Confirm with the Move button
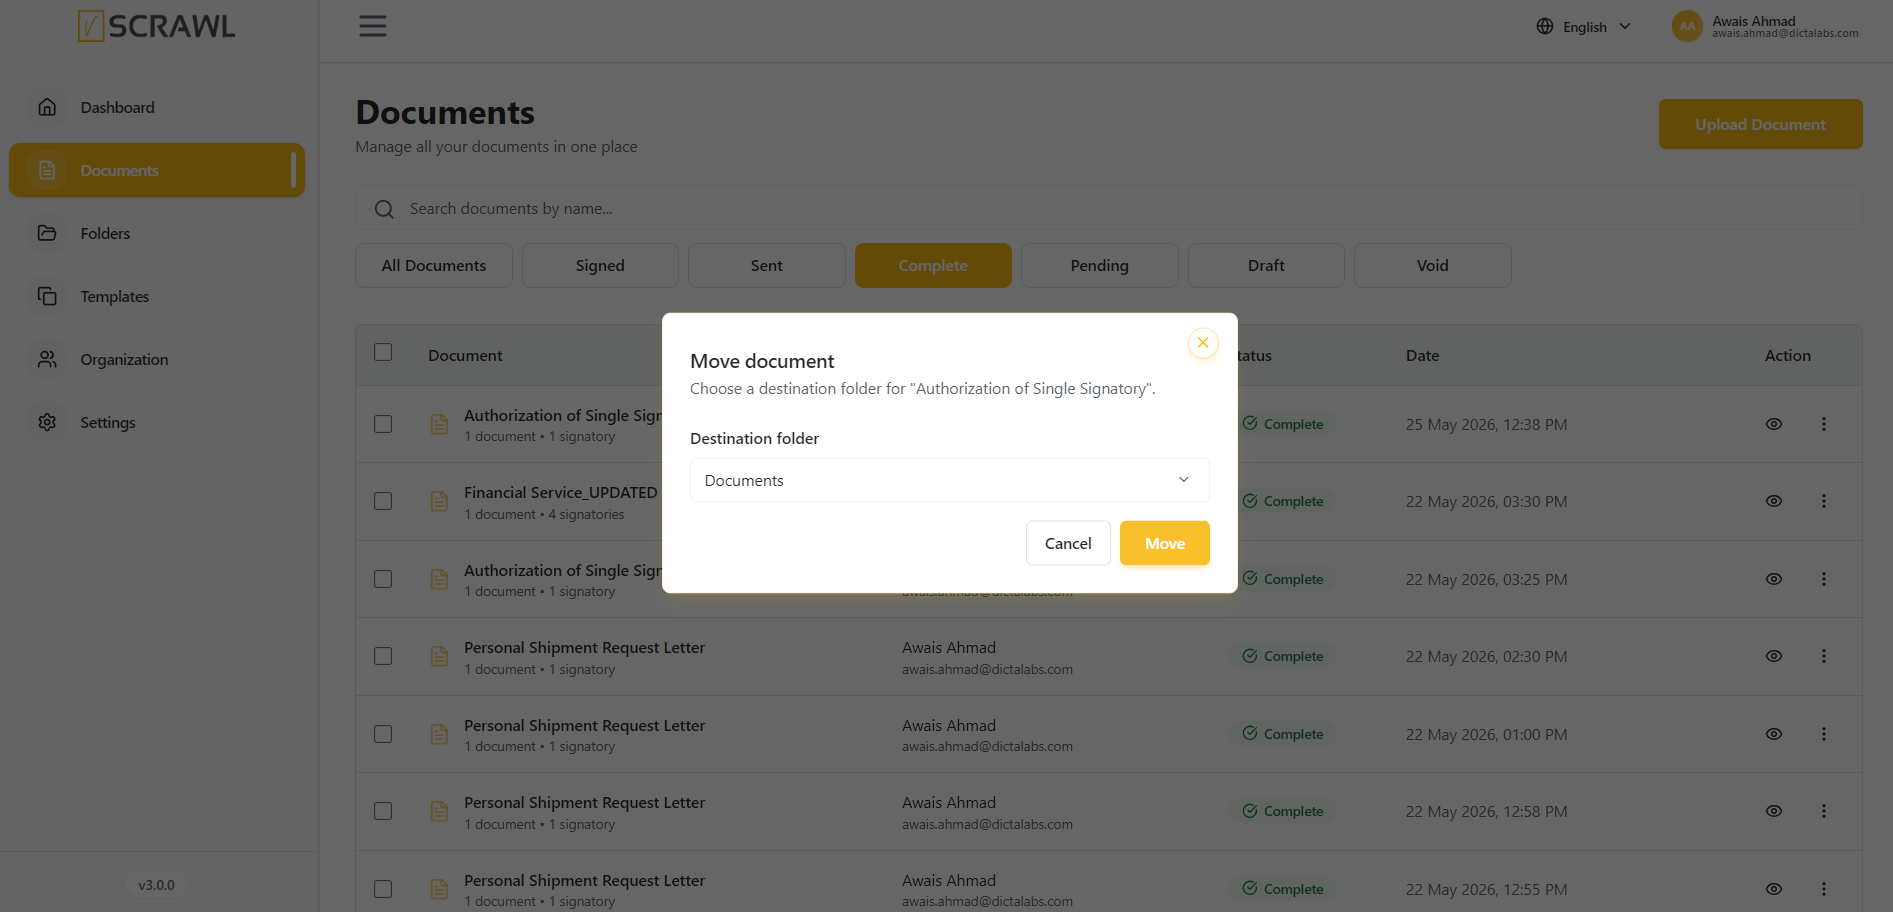Image resolution: width=1893 pixels, height=912 pixels. point(1165,543)
